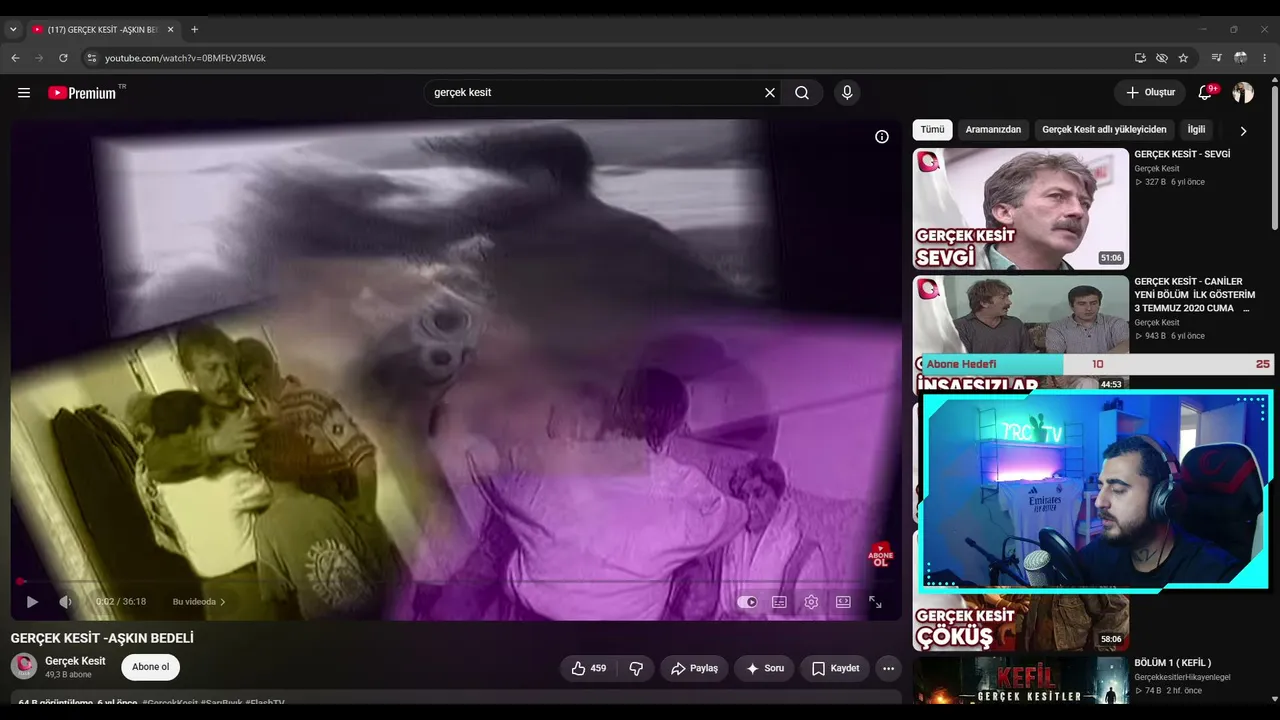This screenshot has height=720, width=1280.
Task: Enter full screen mode
Action: tap(875, 602)
